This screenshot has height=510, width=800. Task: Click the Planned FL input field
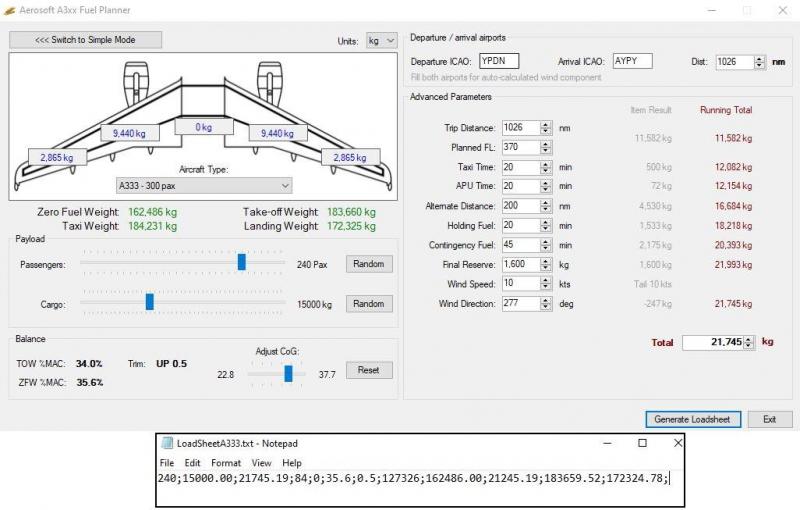(x=521, y=147)
